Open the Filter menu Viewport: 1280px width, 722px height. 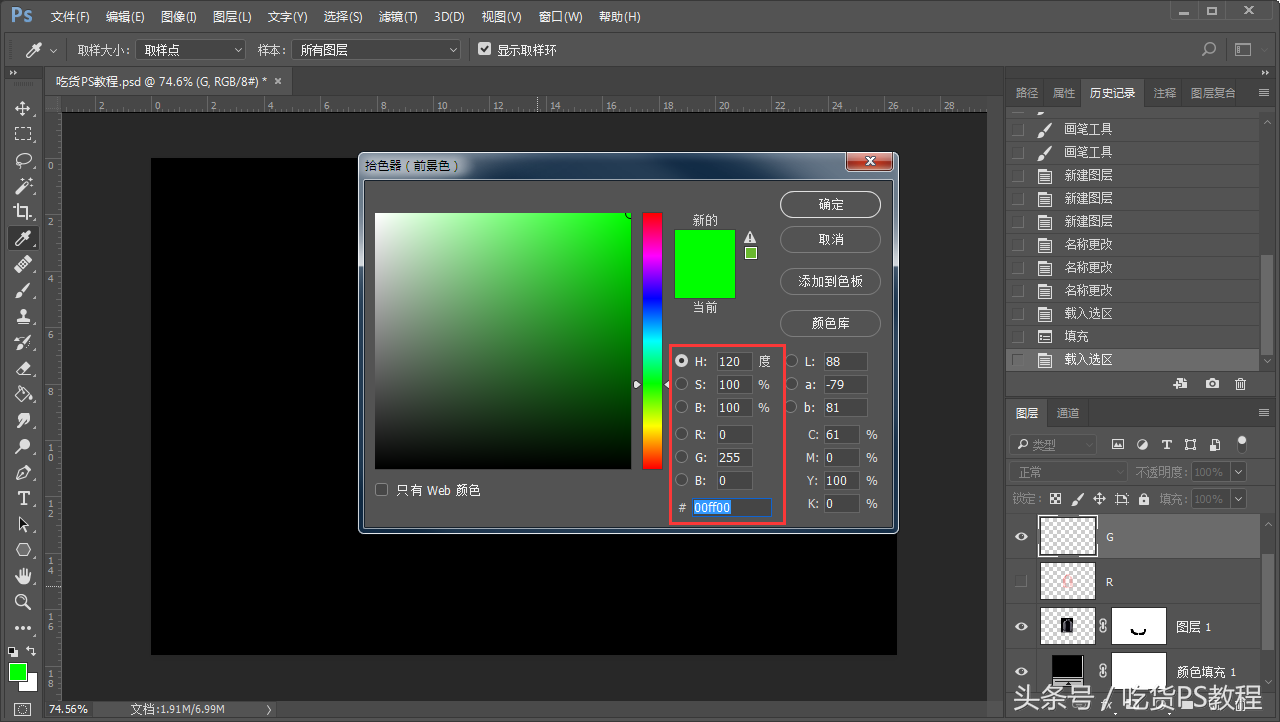398,17
